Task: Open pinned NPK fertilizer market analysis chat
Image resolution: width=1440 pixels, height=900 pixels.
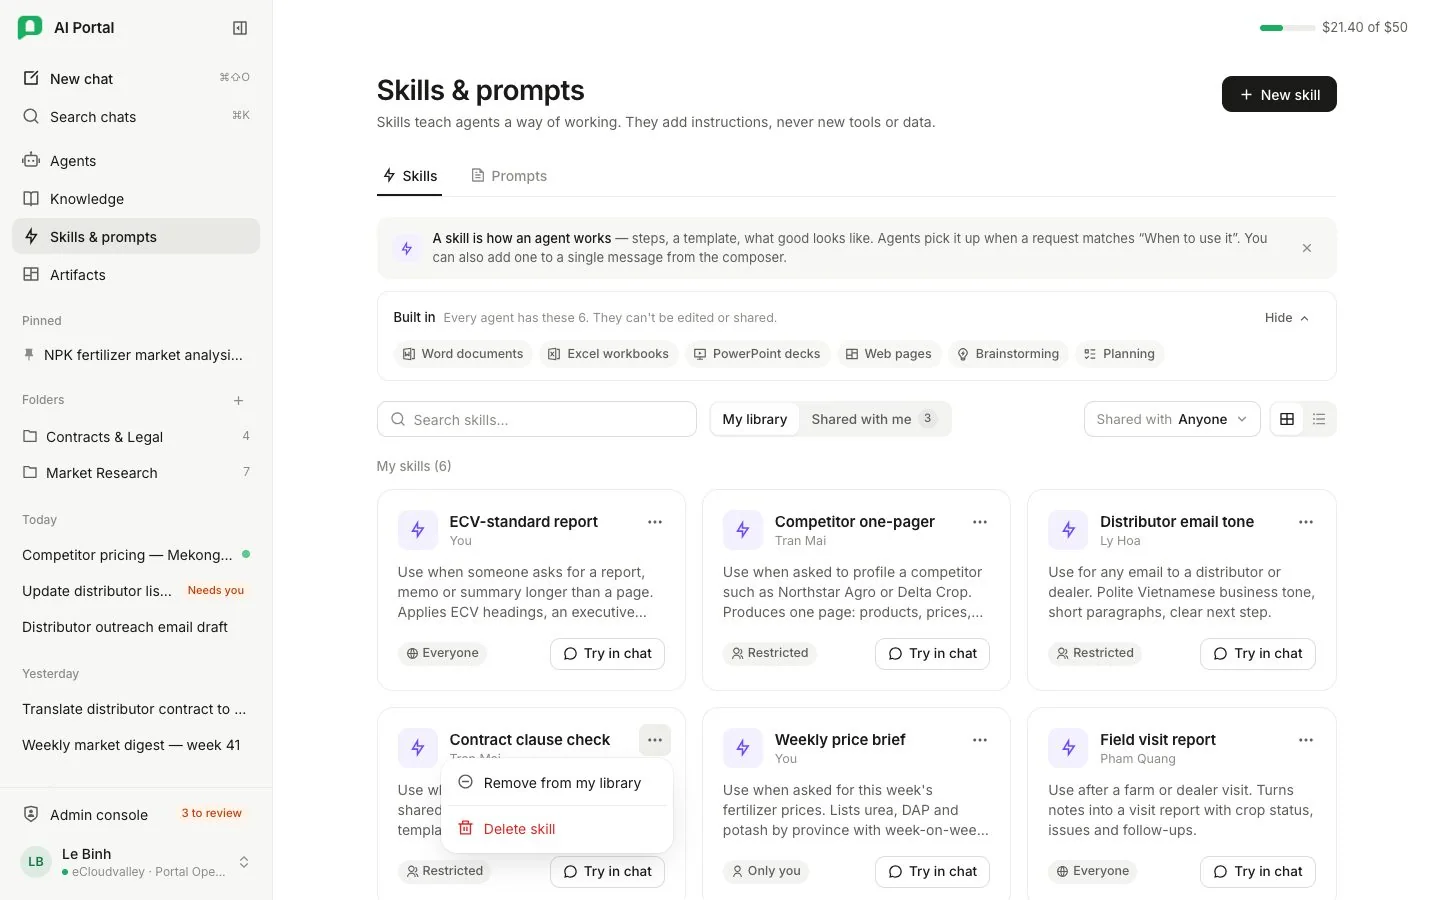Action: [x=136, y=354]
